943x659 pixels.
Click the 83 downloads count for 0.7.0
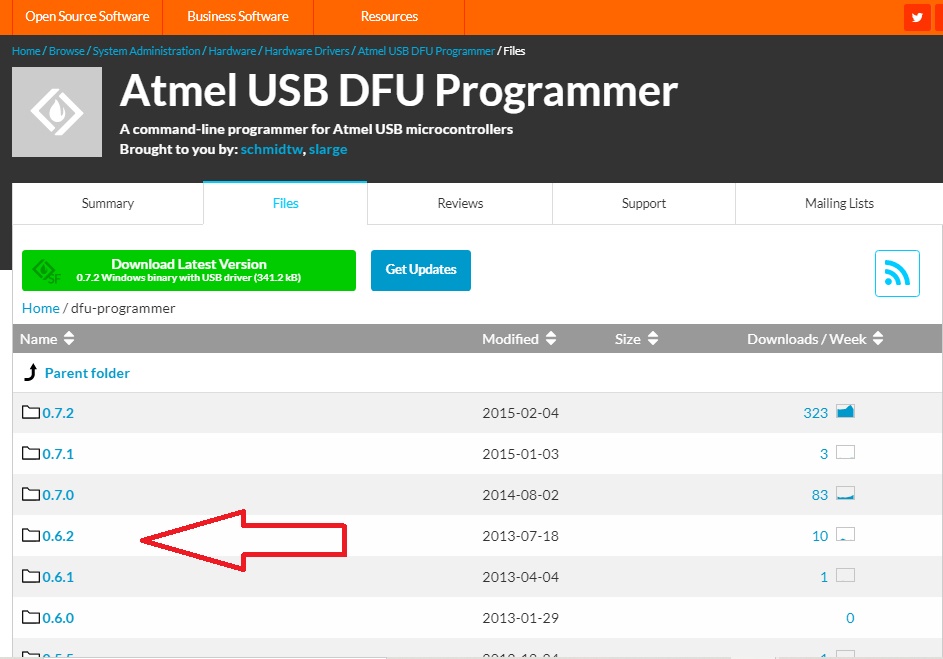coord(820,495)
